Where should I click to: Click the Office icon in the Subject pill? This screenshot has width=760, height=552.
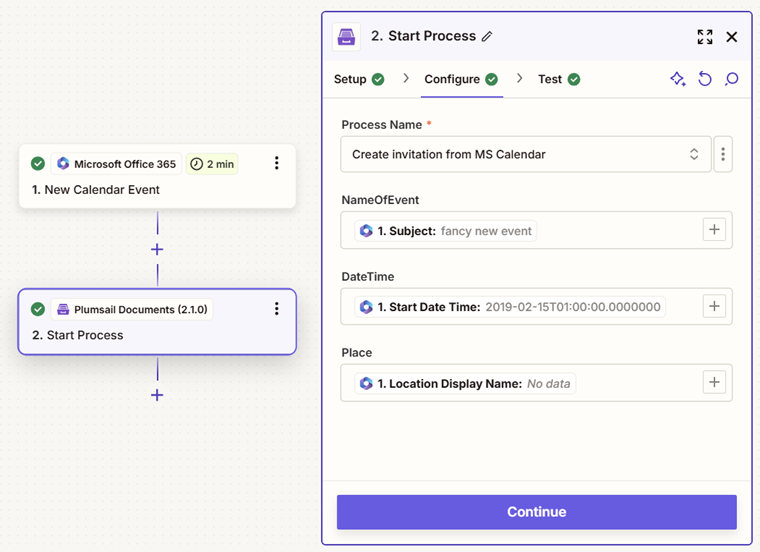[366, 231]
